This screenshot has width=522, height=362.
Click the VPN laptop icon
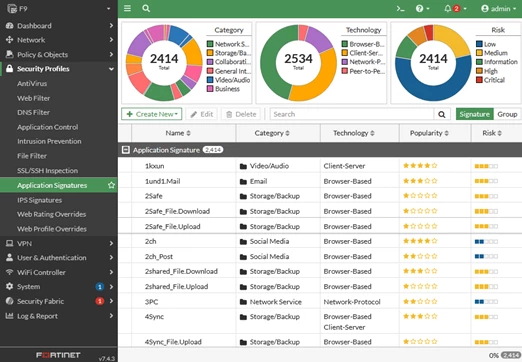pyautogui.click(x=10, y=243)
